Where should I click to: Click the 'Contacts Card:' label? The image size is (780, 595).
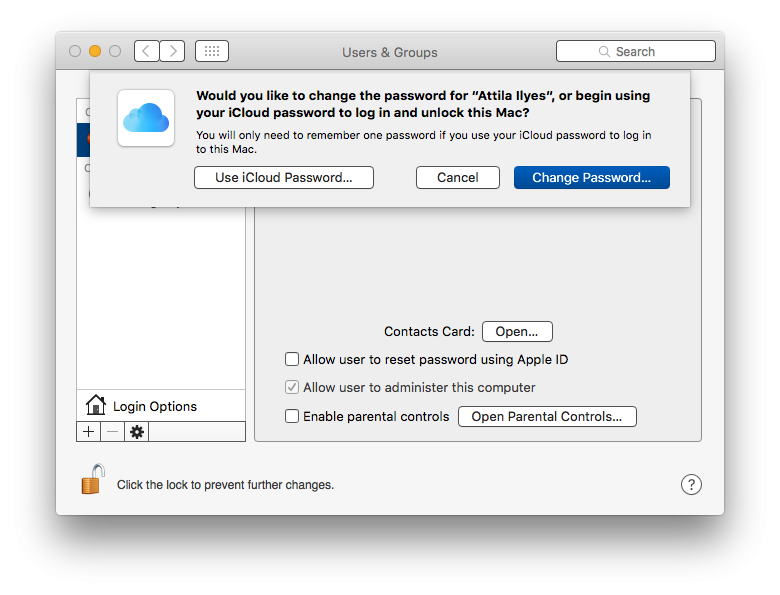coord(429,332)
